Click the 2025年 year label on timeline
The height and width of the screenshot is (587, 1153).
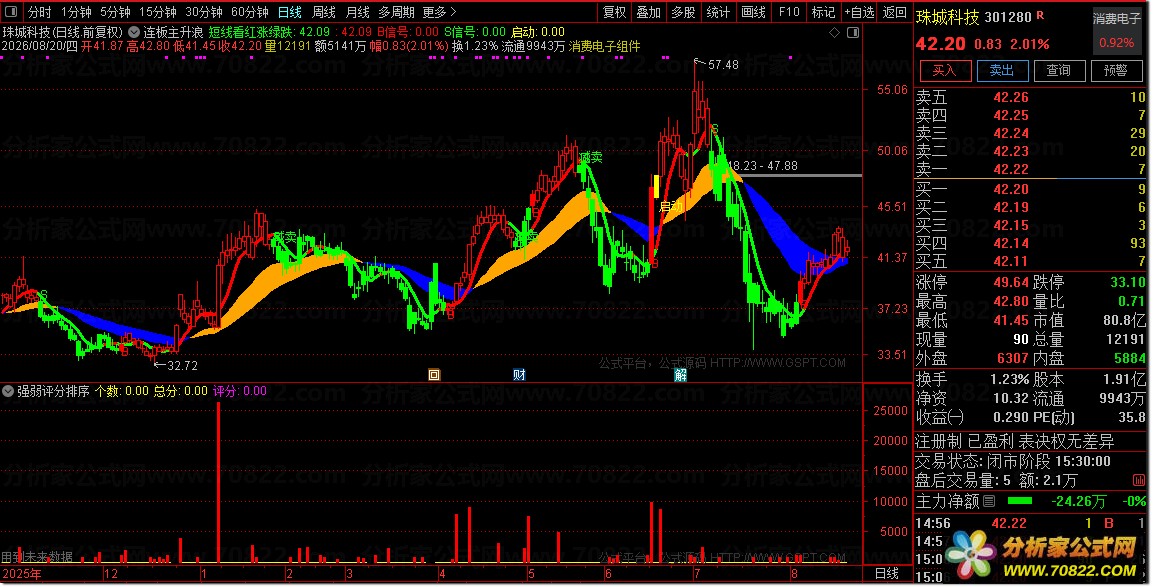point(22,574)
